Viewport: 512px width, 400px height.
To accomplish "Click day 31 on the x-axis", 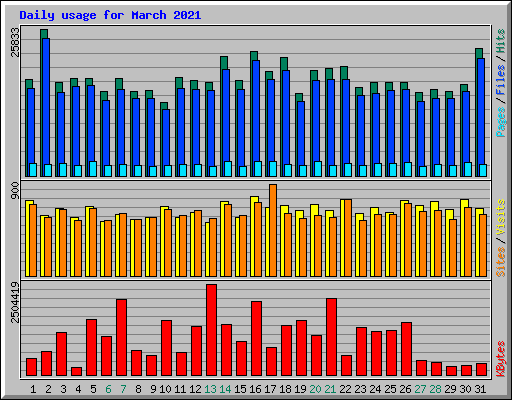I will pyautogui.click(x=480, y=389).
